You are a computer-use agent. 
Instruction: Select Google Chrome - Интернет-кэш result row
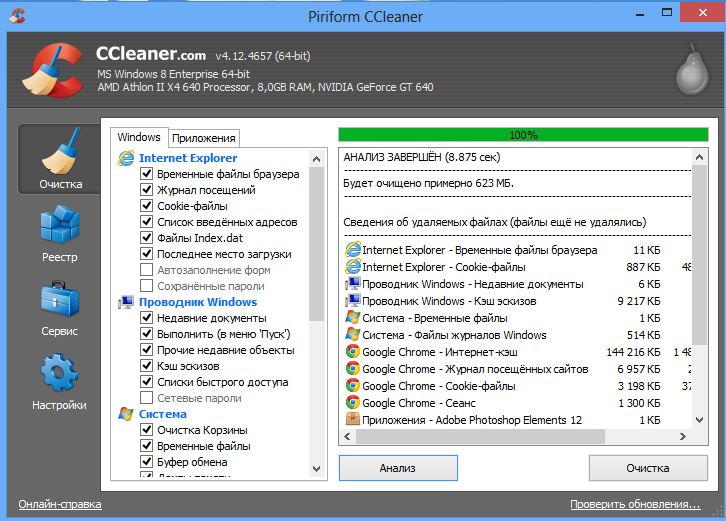pyautogui.click(x=518, y=352)
